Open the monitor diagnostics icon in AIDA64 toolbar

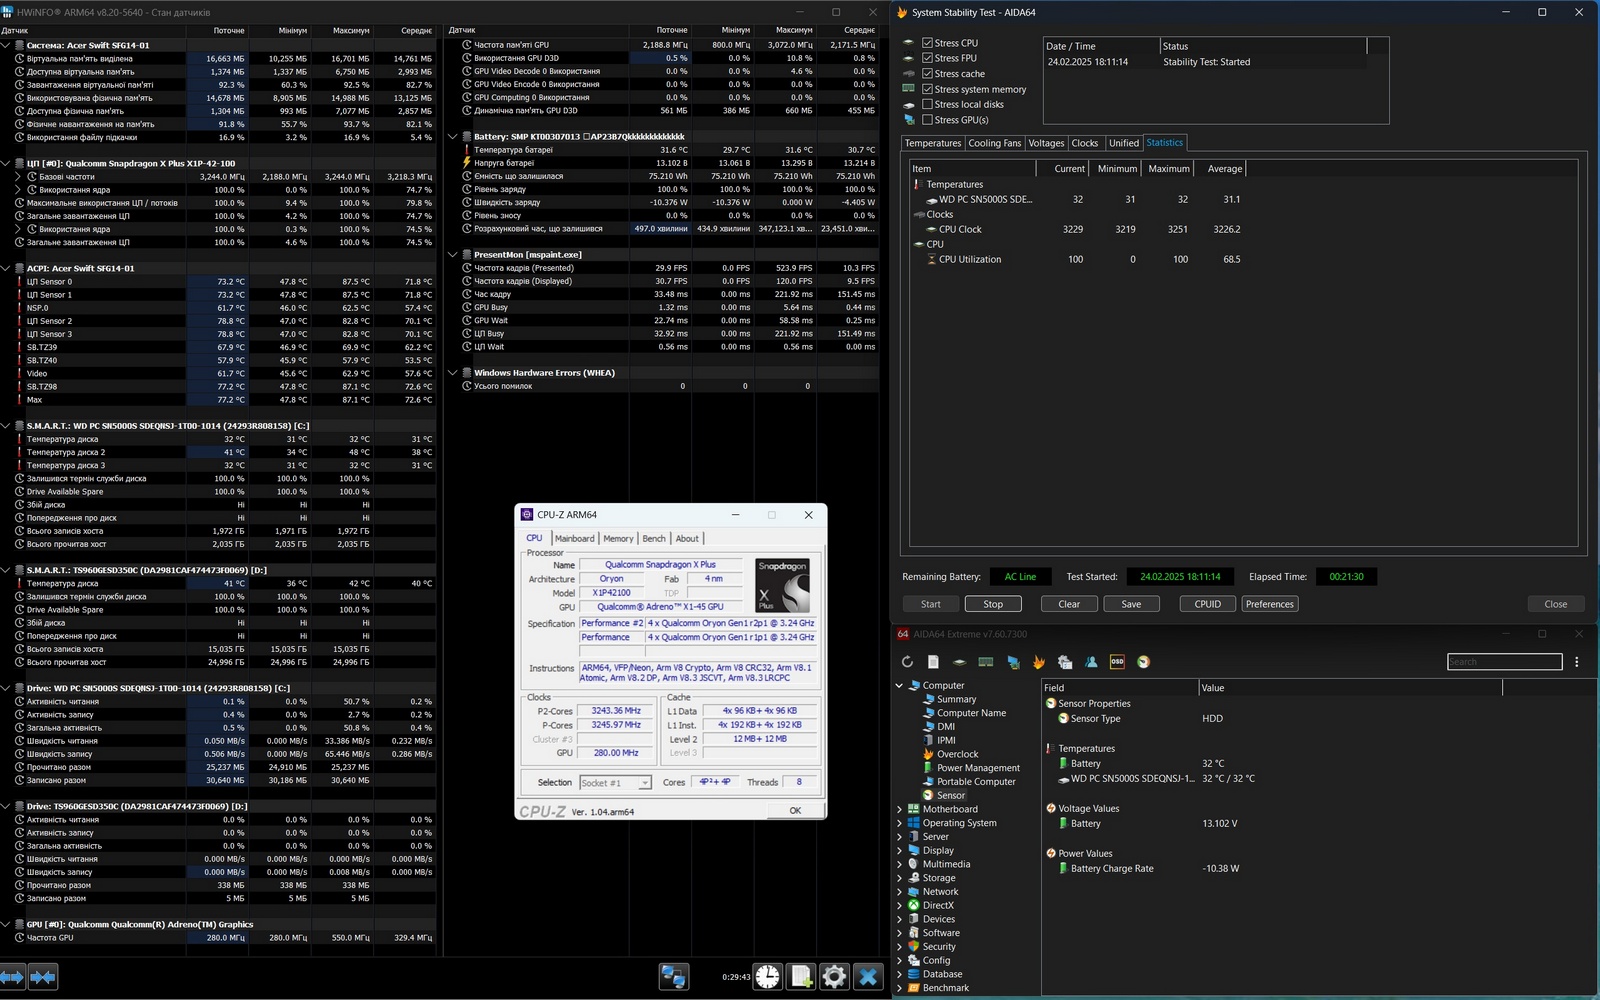click(1013, 662)
